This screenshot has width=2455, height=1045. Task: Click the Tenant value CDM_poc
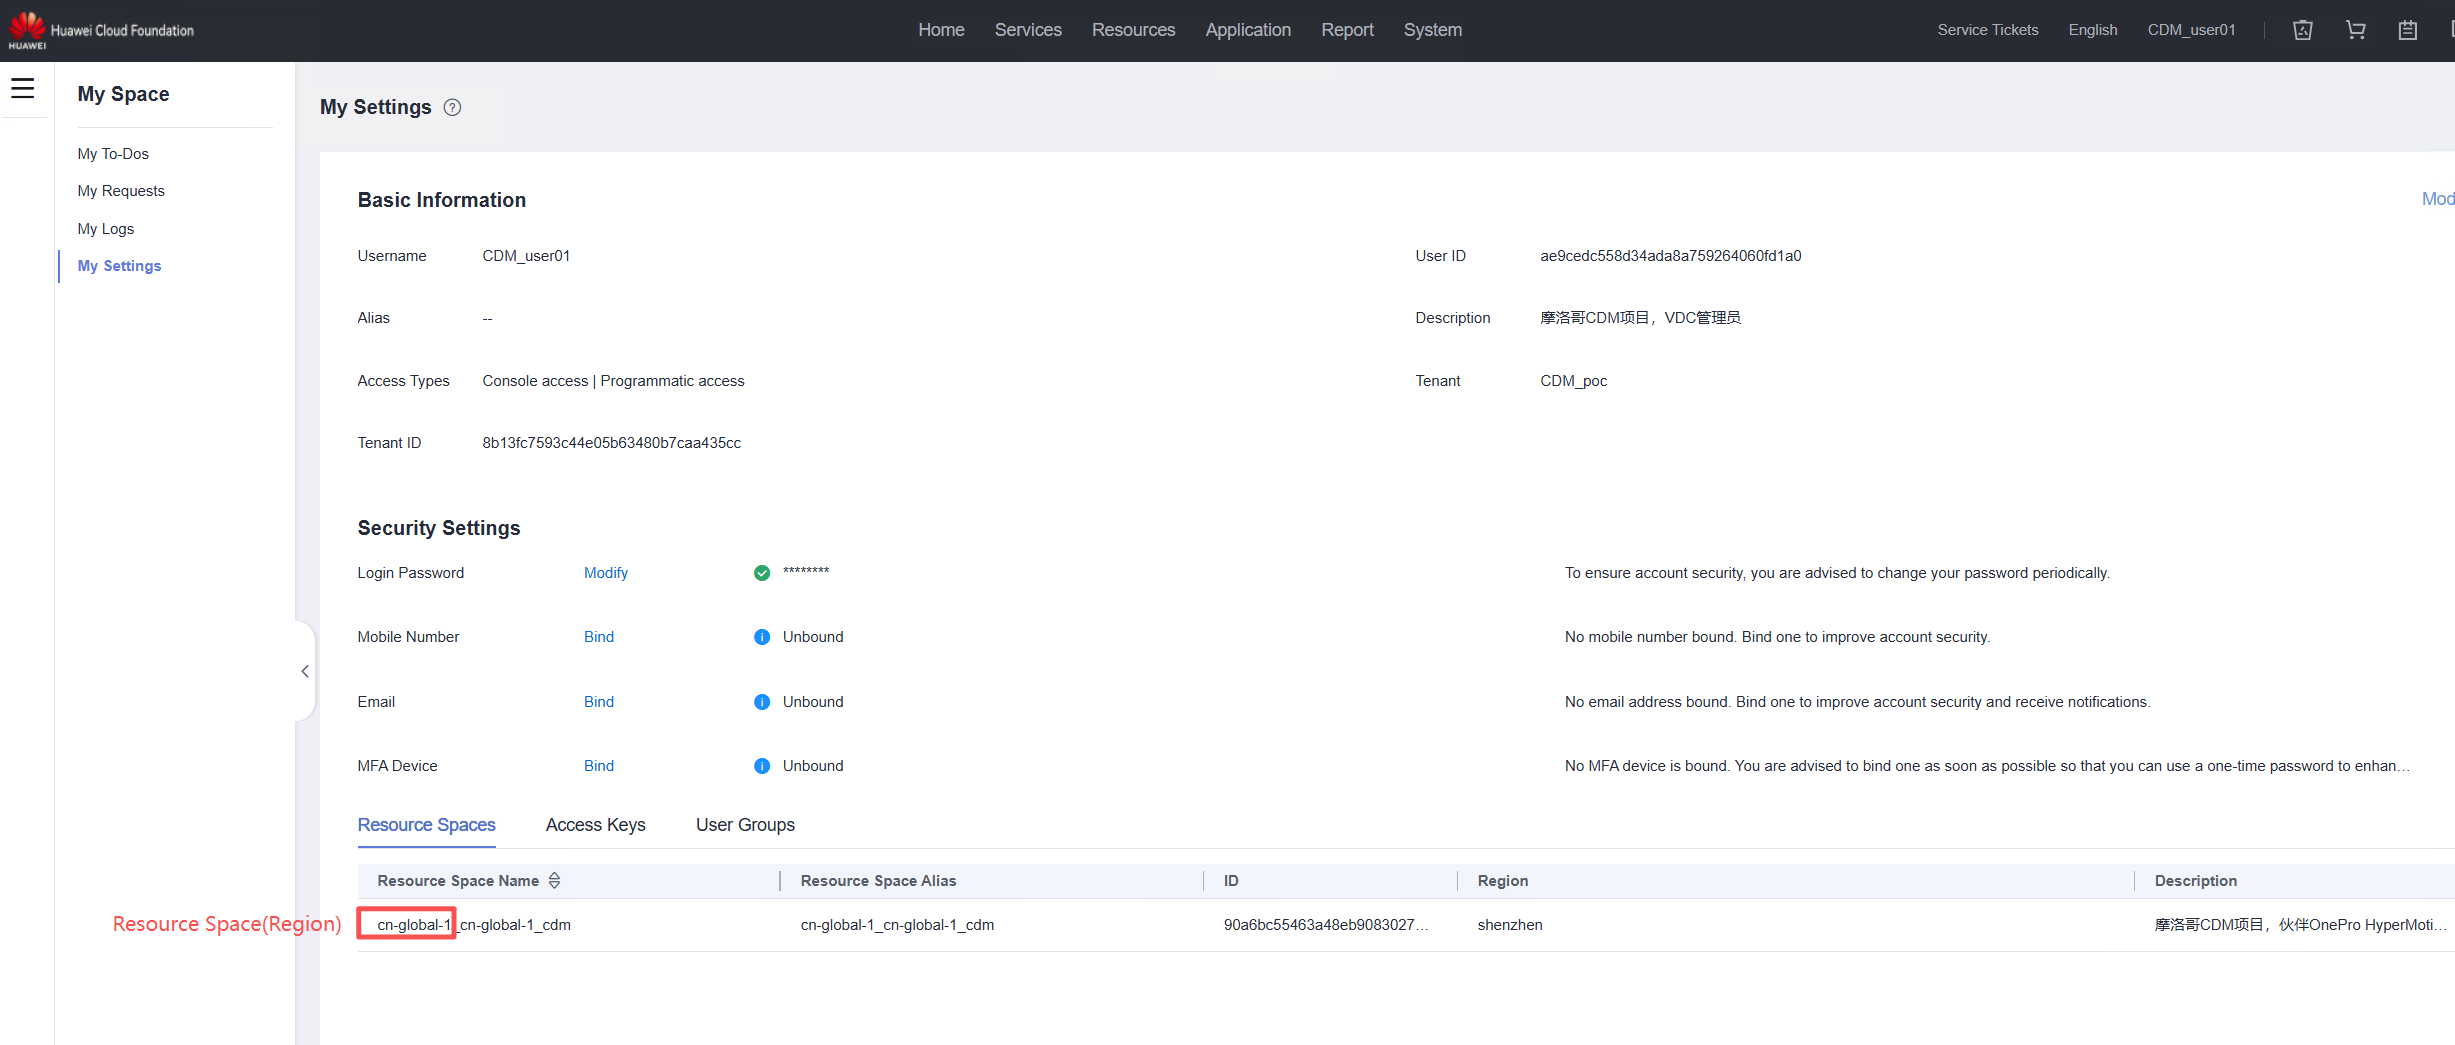coord(1574,381)
